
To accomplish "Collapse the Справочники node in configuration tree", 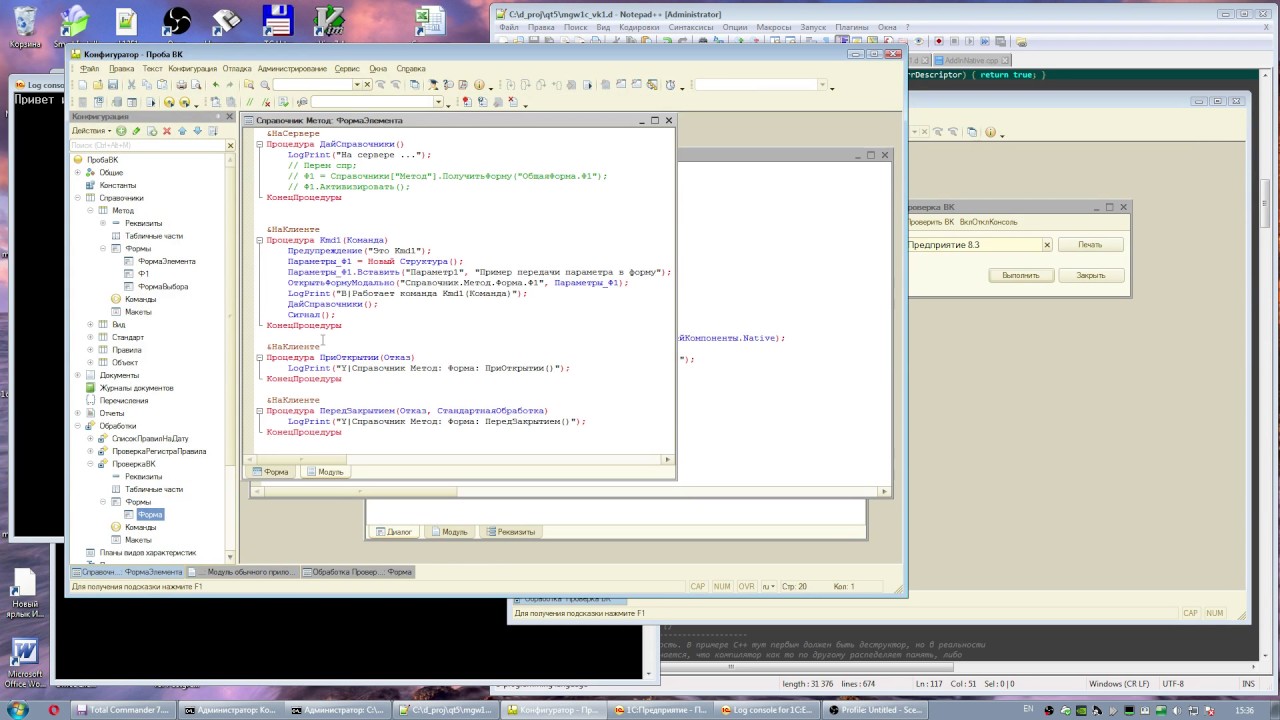I will (78, 198).
